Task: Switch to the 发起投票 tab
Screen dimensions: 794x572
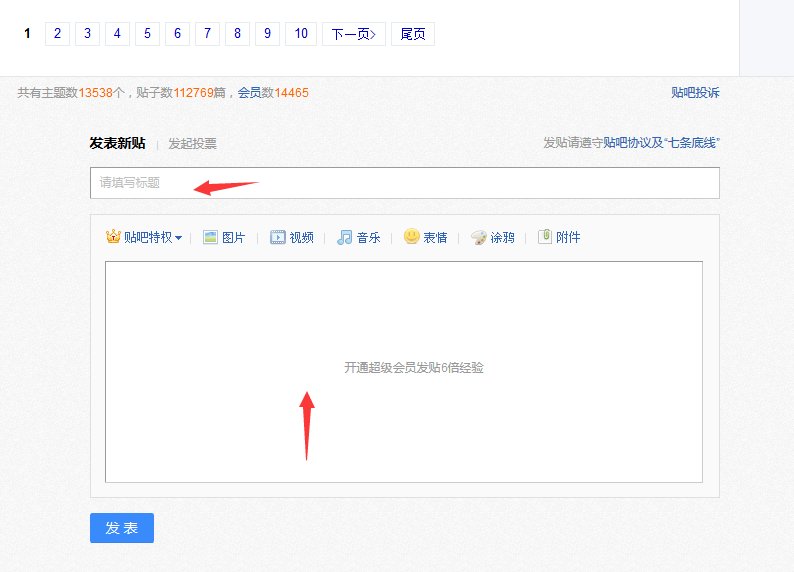Action: click(x=192, y=144)
